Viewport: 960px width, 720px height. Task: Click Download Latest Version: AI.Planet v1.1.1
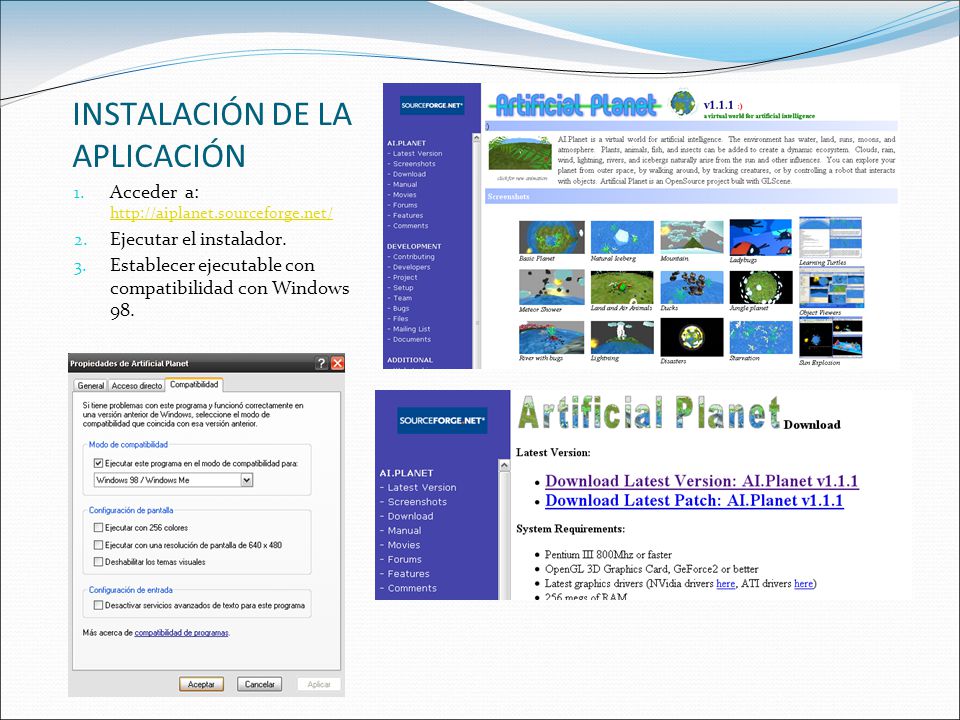702,481
